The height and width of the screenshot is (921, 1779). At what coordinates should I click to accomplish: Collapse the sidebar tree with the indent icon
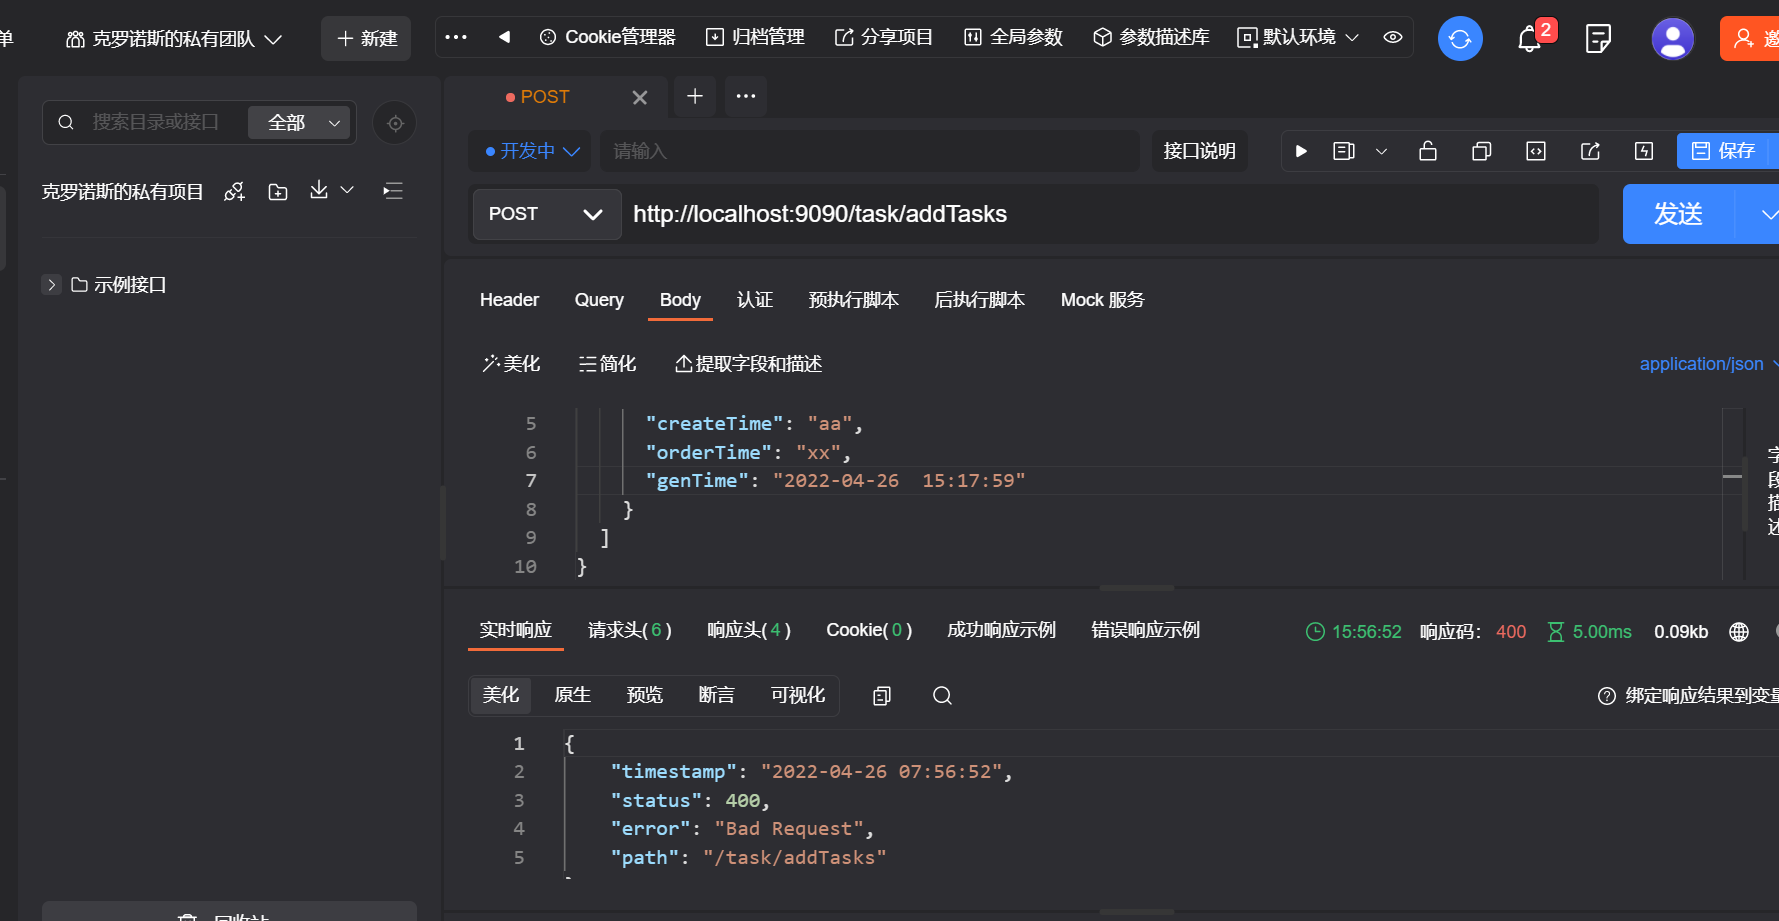pos(392,190)
